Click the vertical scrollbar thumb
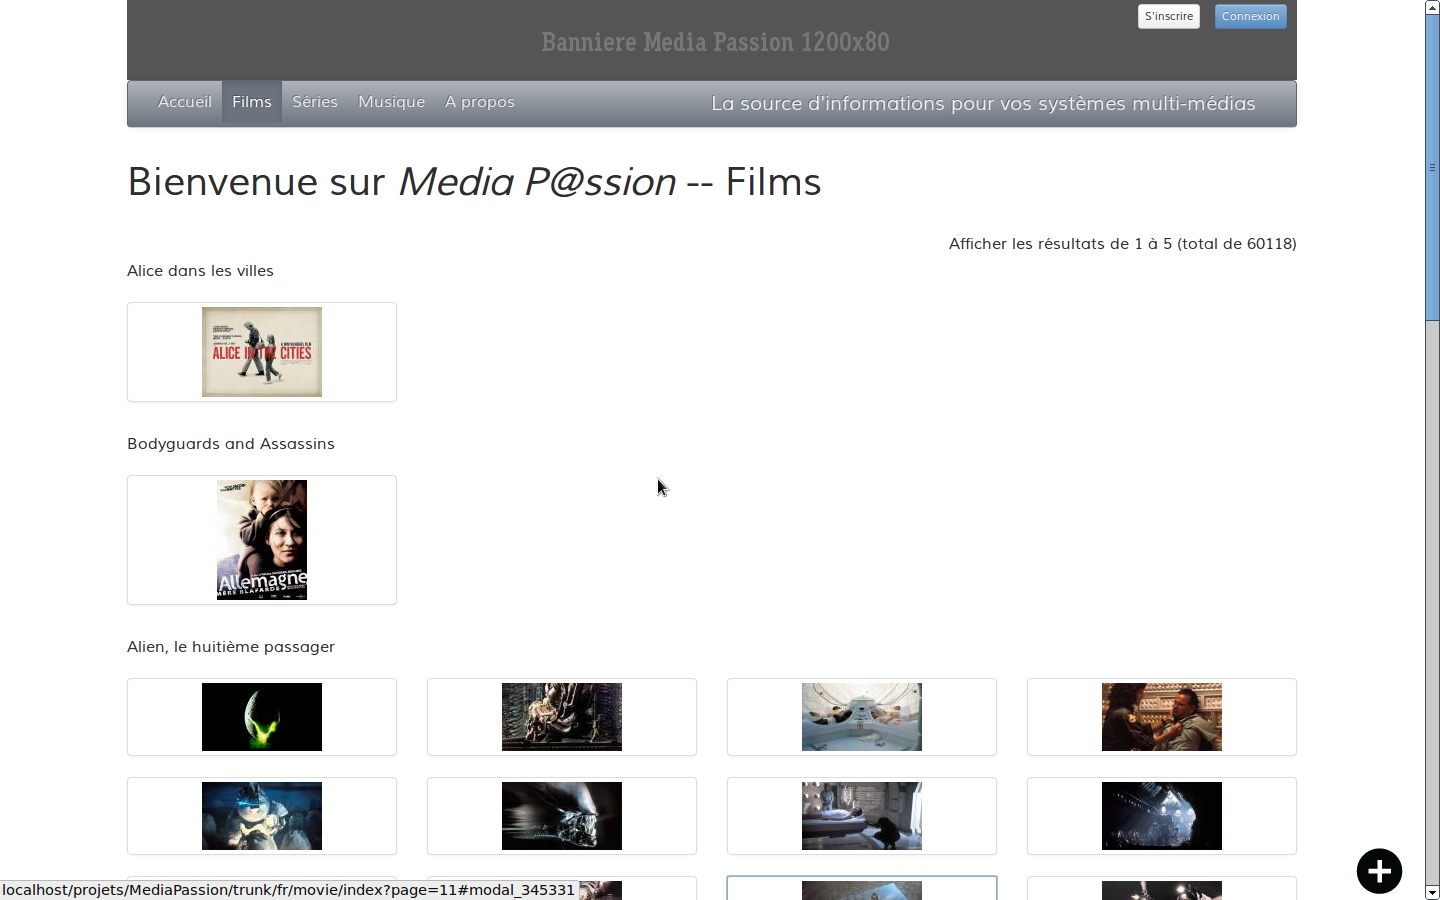Image resolution: width=1440 pixels, height=900 pixels. tap(1432, 168)
